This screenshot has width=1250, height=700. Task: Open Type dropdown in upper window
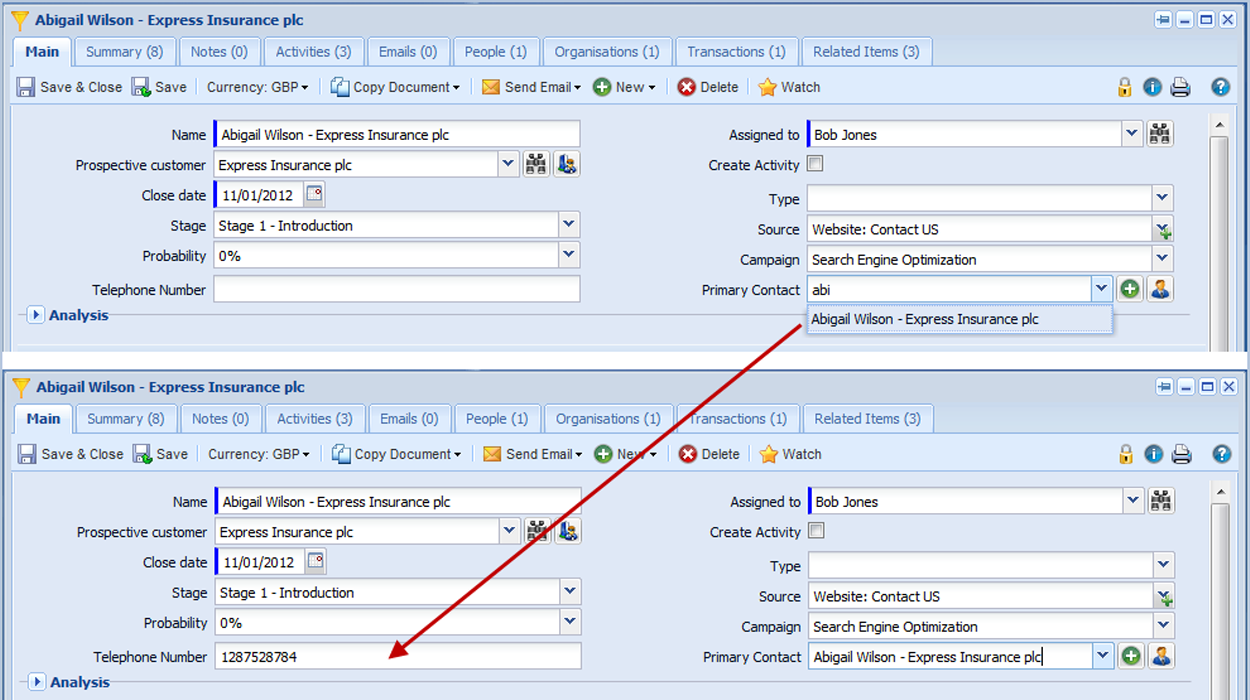click(x=1162, y=198)
